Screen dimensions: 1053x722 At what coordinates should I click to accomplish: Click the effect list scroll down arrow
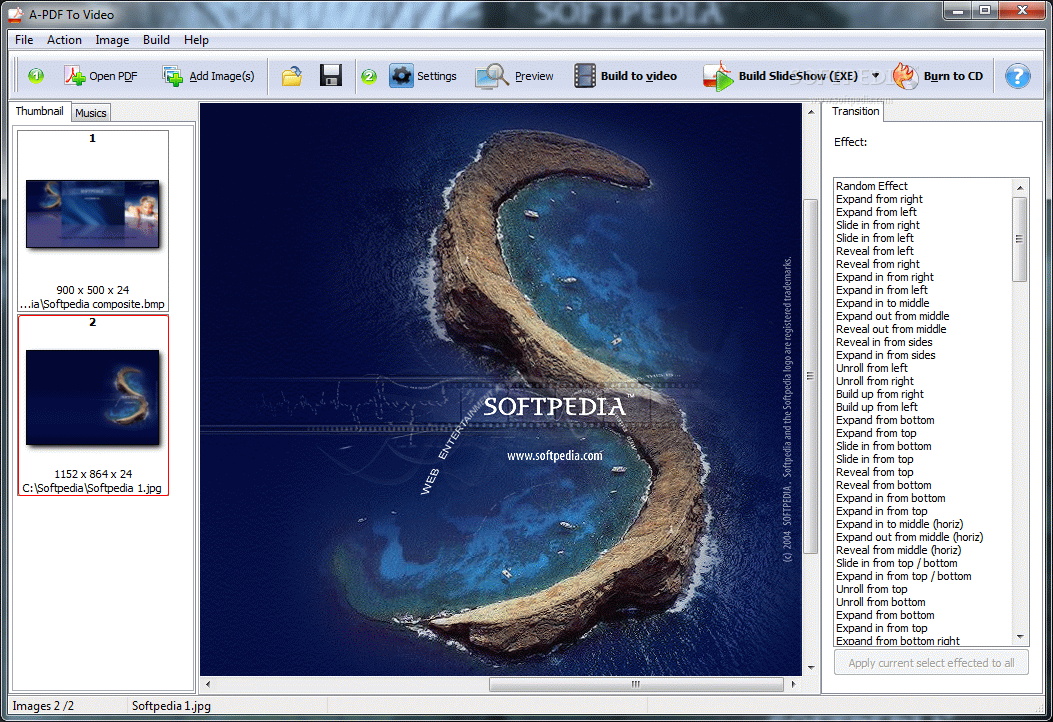1020,637
